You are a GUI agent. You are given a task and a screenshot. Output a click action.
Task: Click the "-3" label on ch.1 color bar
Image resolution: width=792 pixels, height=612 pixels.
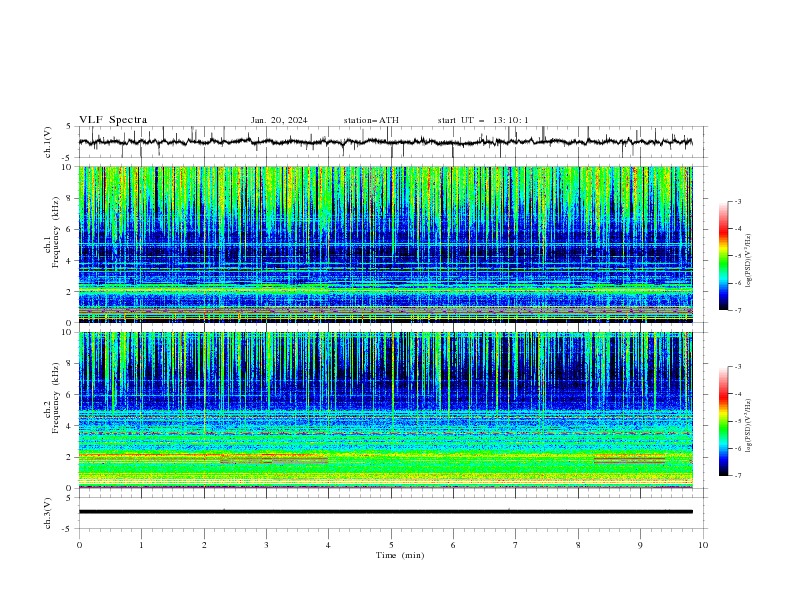click(738, 201)
